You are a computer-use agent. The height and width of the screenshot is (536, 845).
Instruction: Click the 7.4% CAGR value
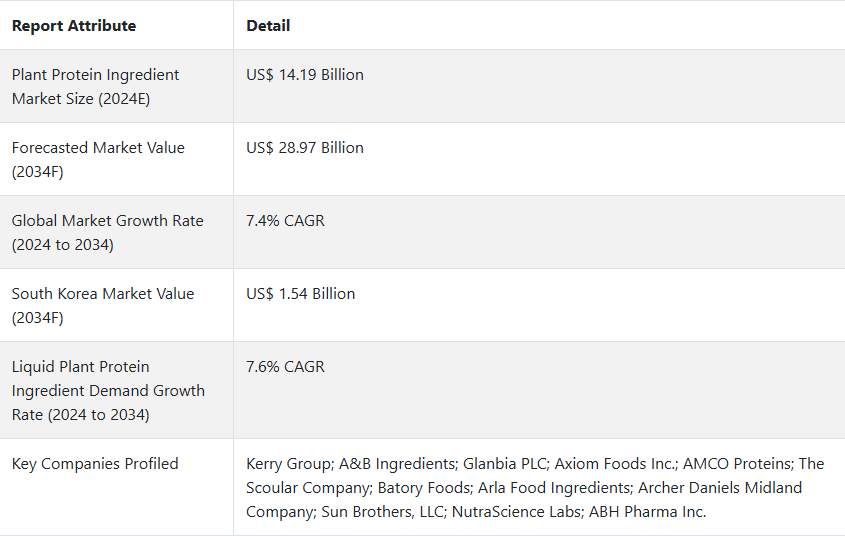[x=285, y=221]
